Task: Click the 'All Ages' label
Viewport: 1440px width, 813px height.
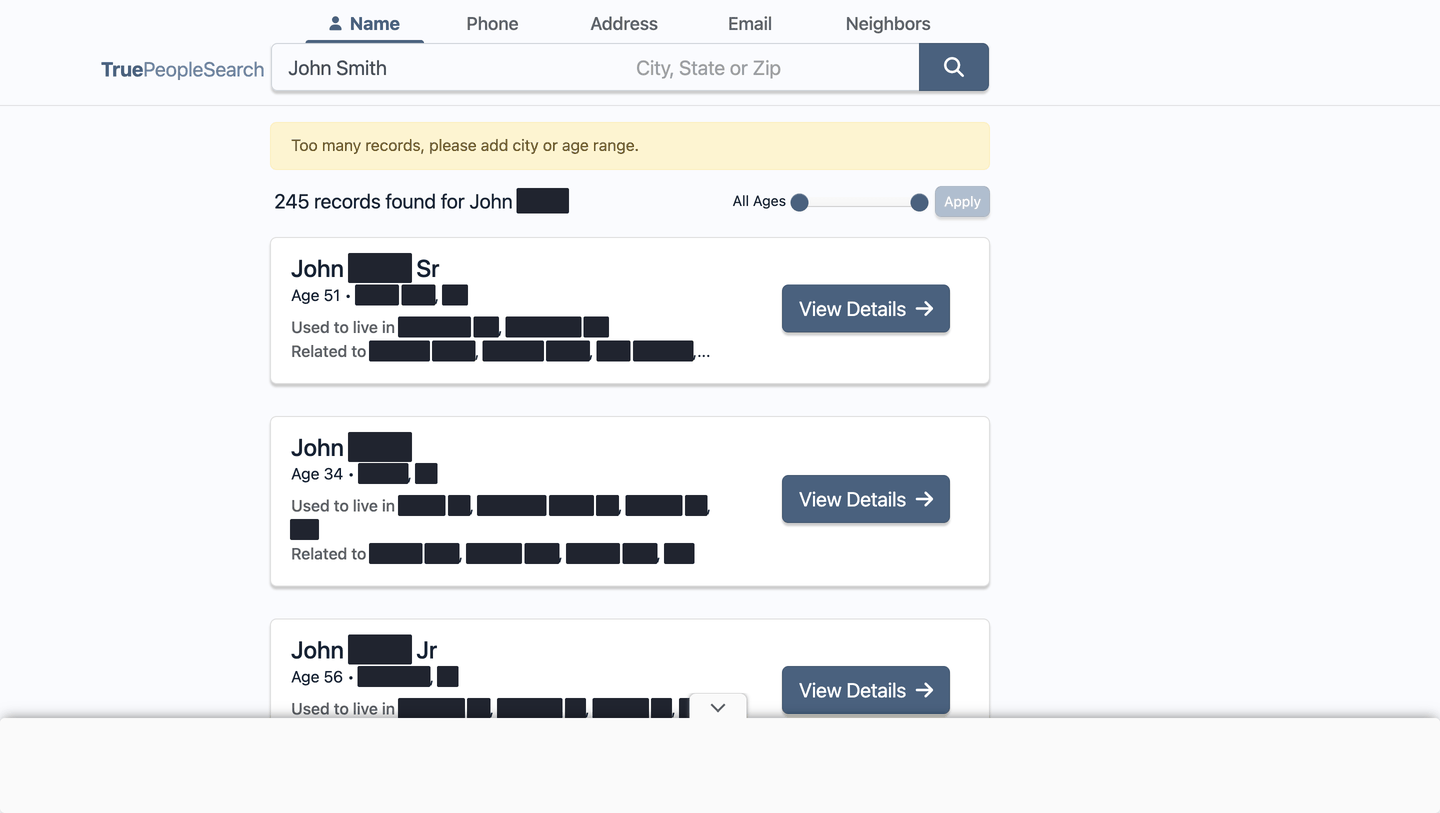Action: tap(759, 201)
